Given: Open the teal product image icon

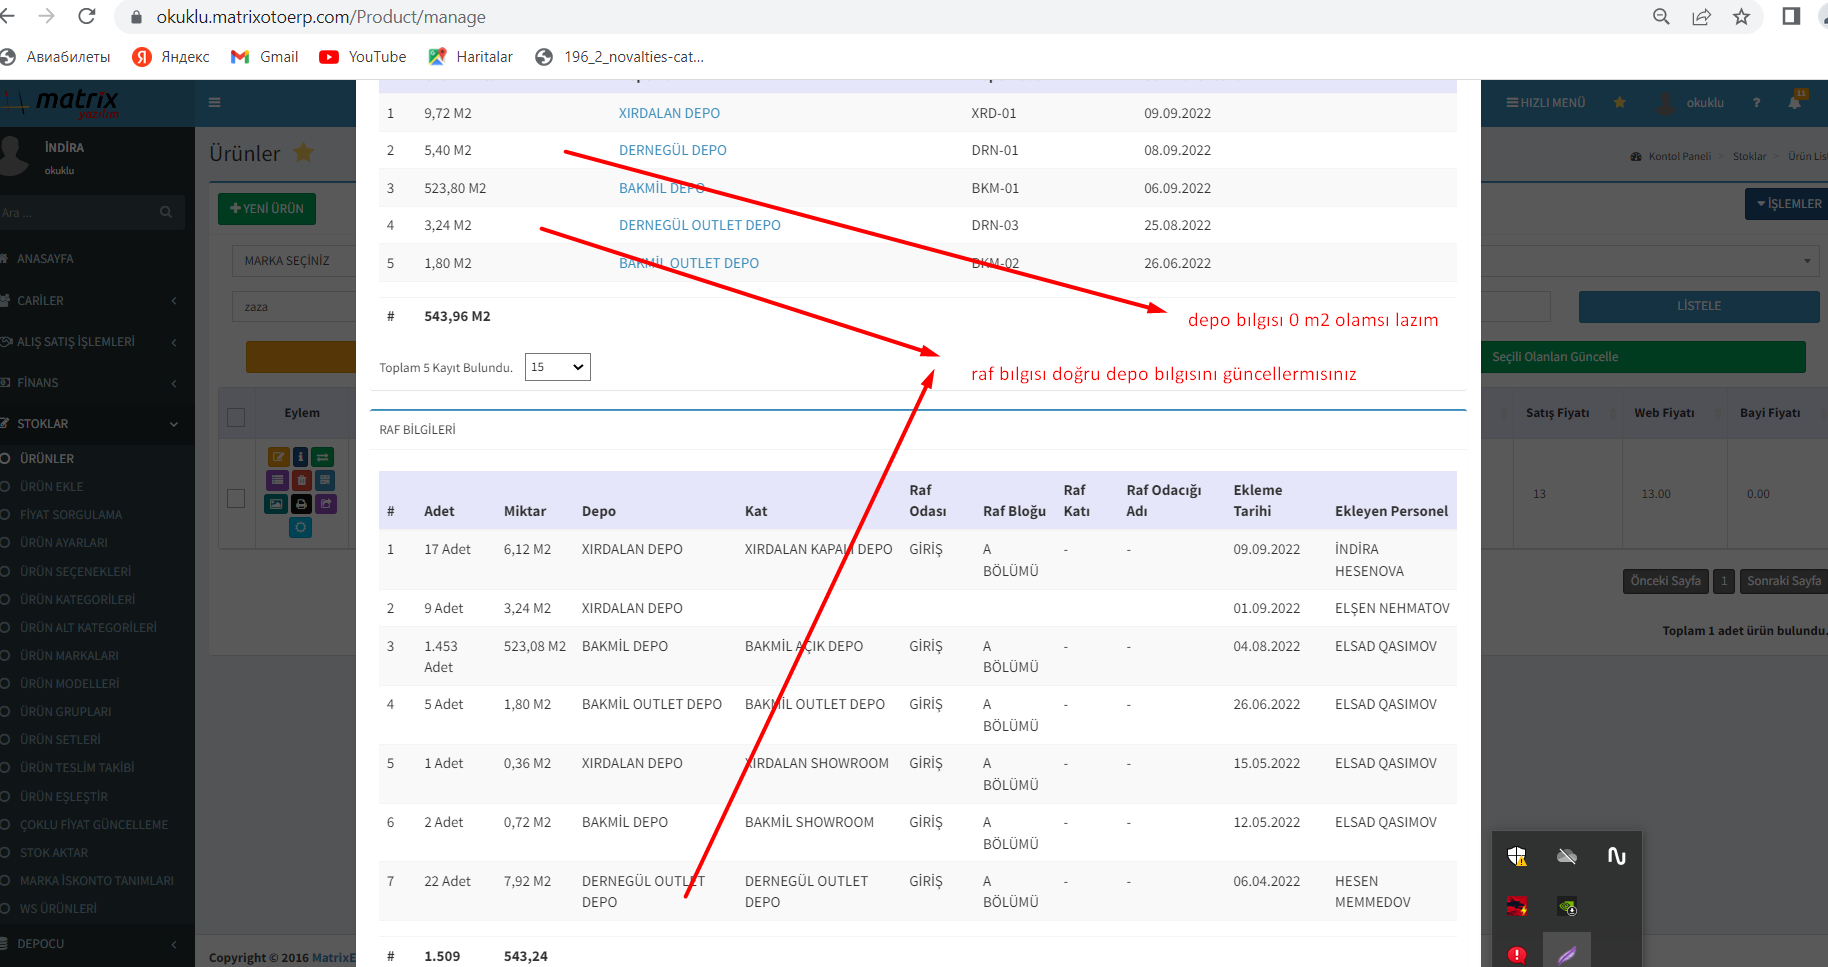Looking at the screenshot, I should click(277, 504).
